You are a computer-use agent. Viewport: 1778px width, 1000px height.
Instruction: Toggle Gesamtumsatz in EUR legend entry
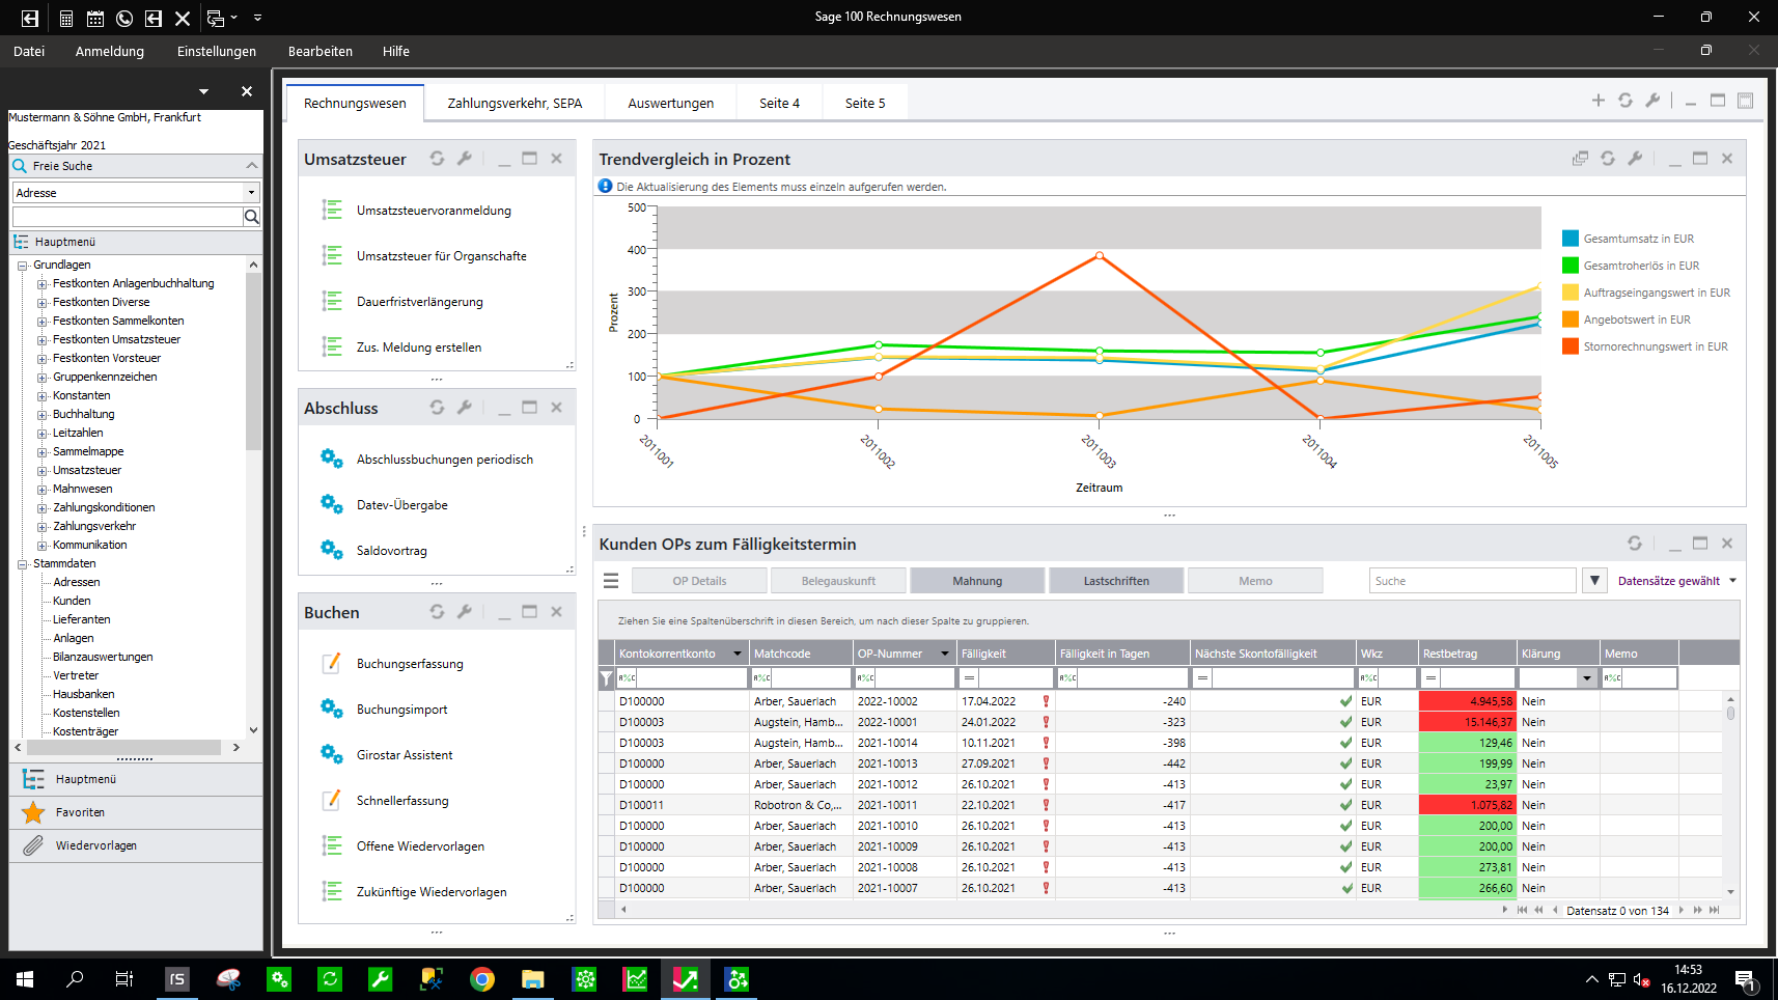pyautogui.click(x=1637, y=239)
